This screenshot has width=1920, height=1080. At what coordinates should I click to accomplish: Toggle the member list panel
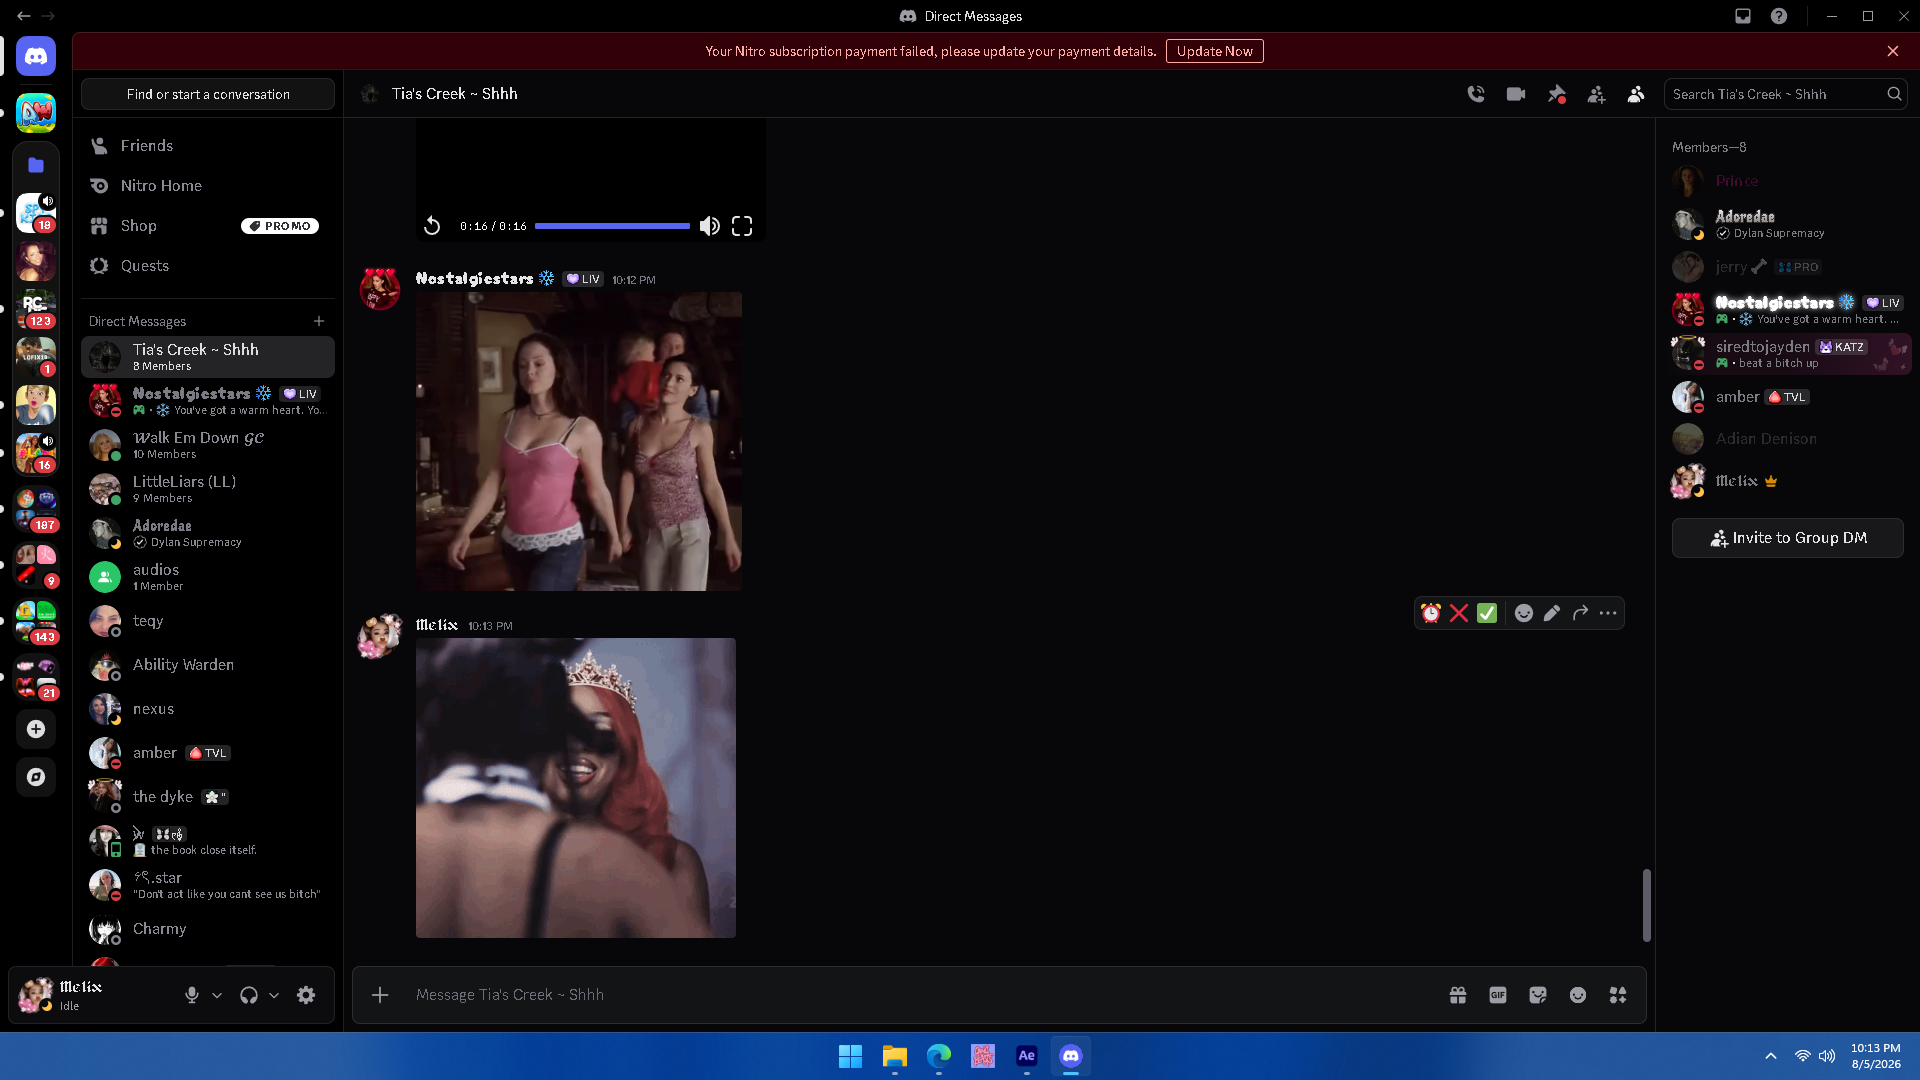pos(1636,94)
